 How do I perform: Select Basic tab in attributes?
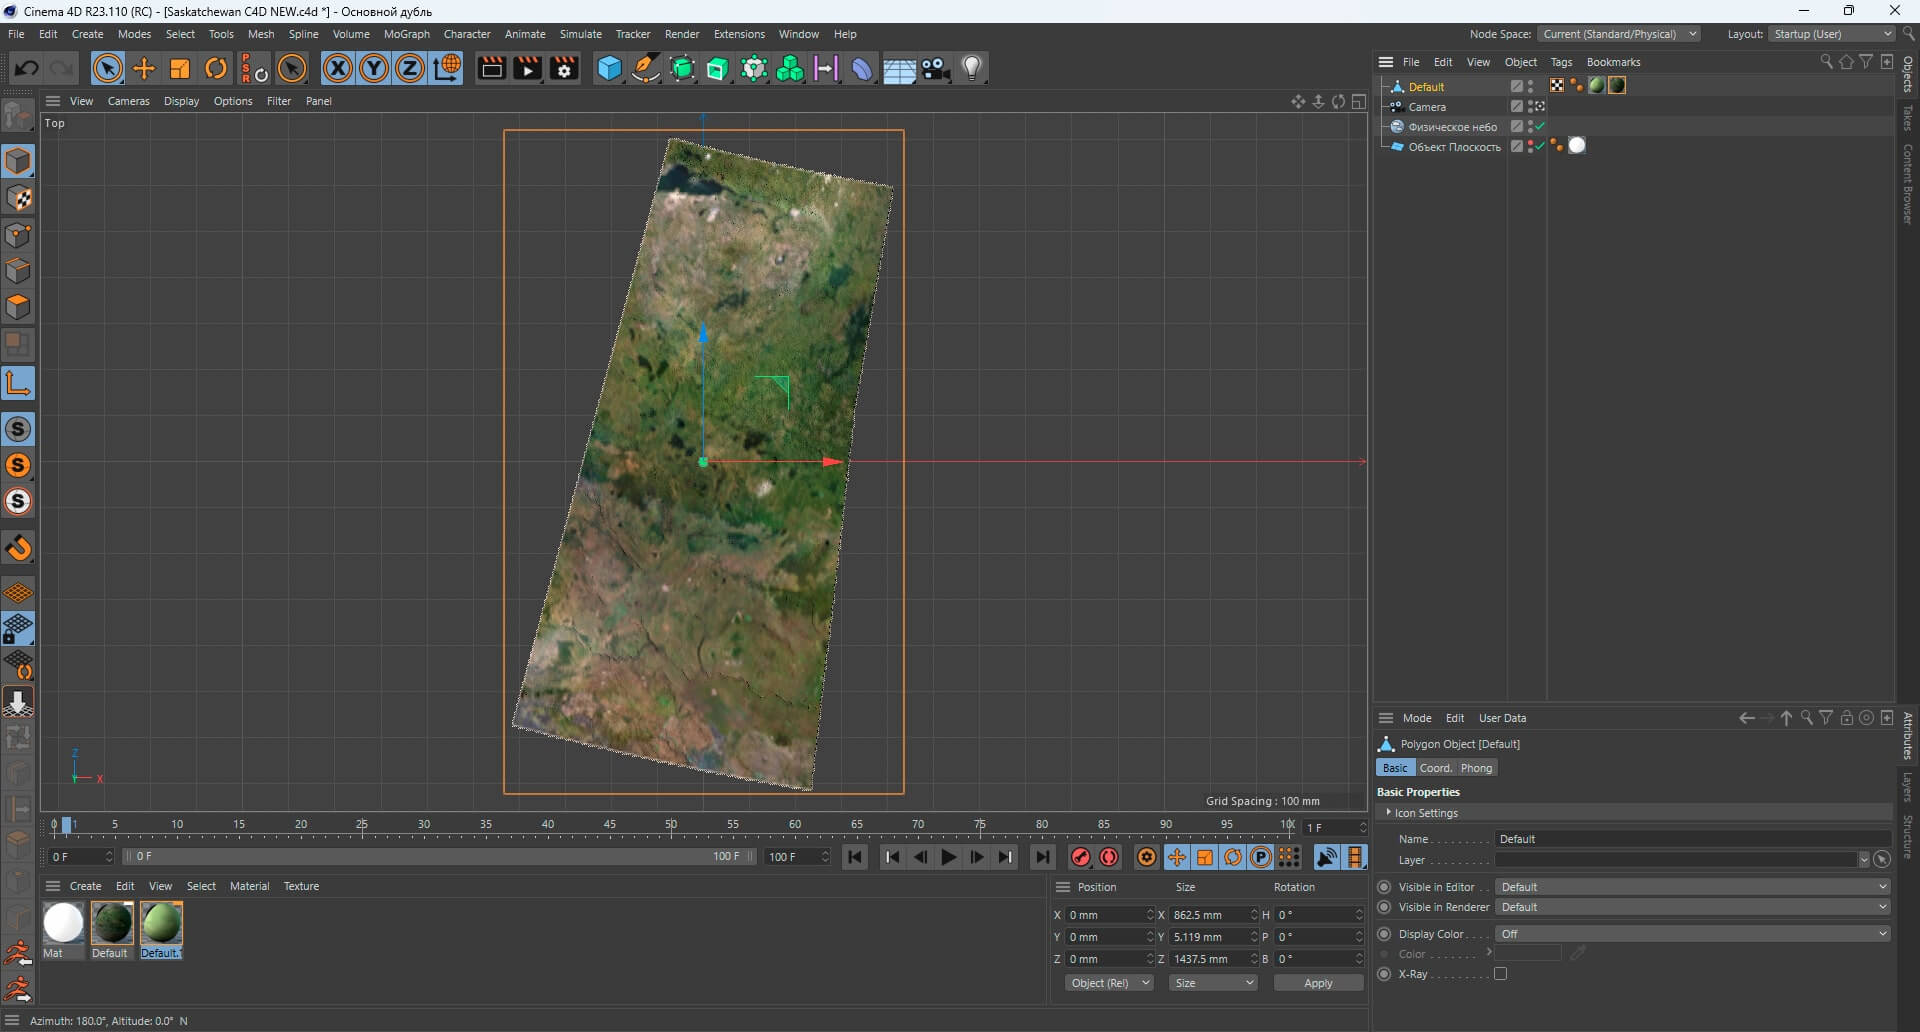(1395, 768)
